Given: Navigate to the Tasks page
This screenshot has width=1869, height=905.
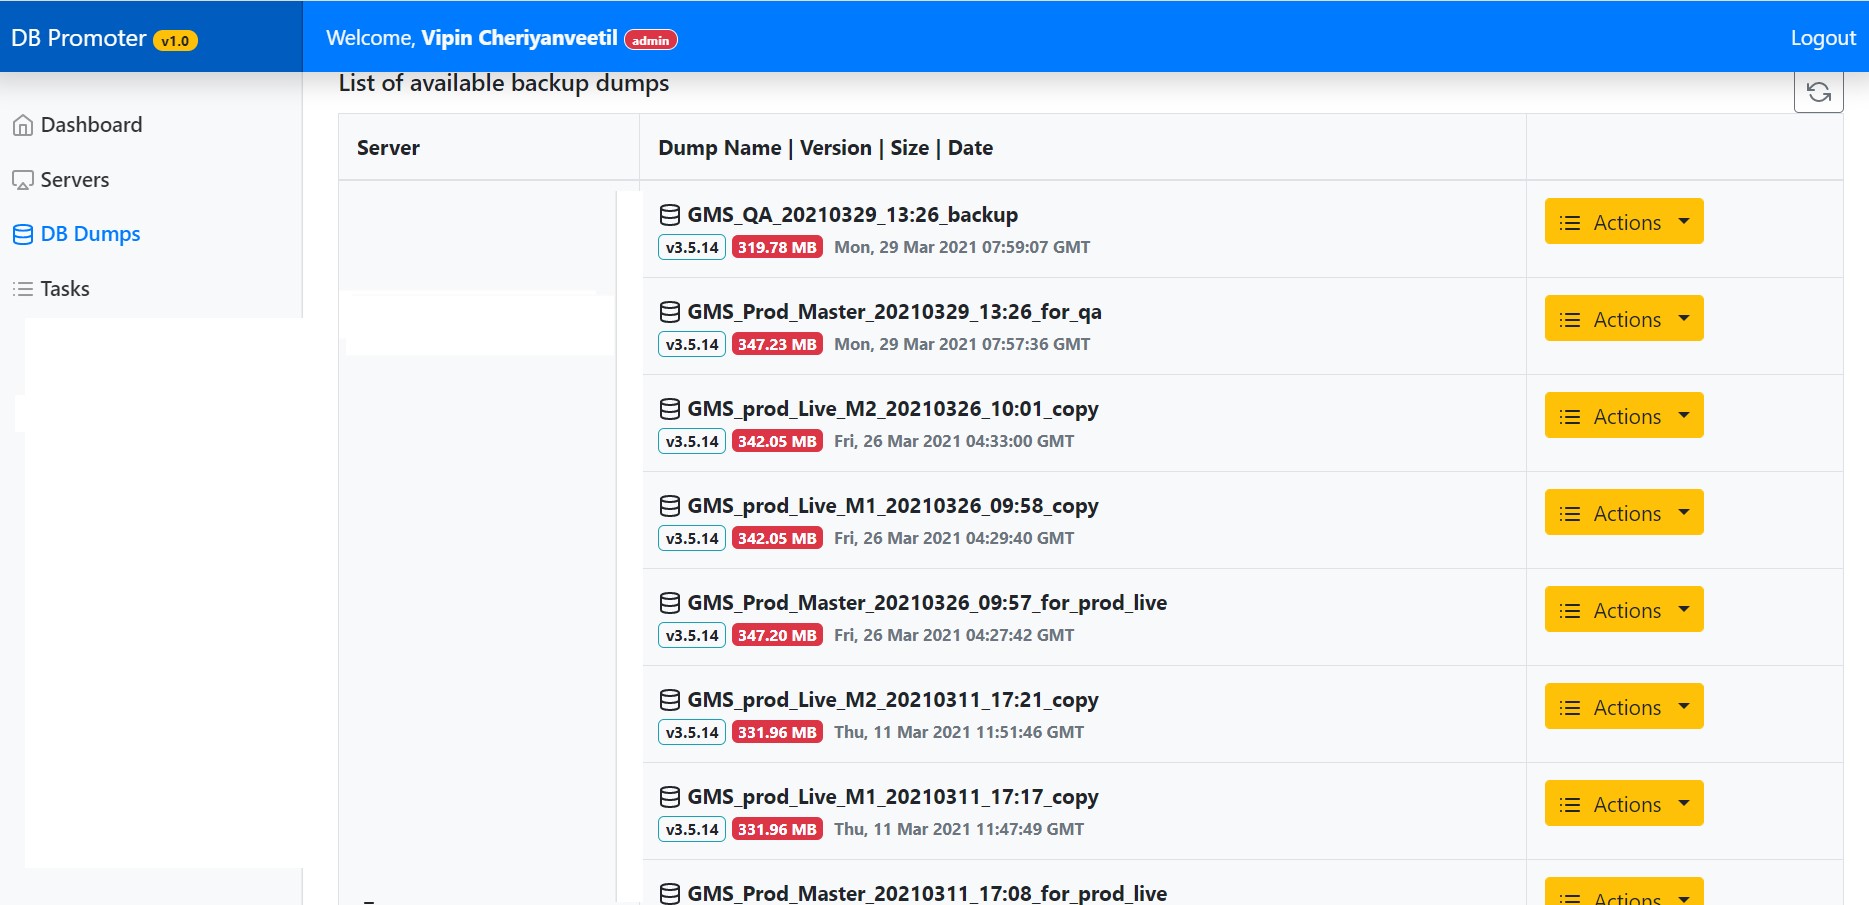Looking at the screenshot, I should point(65,289).
